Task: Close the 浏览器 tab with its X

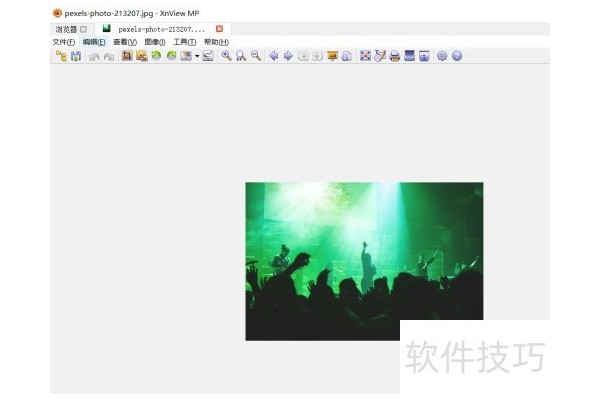Action: [x=83, y=29]
